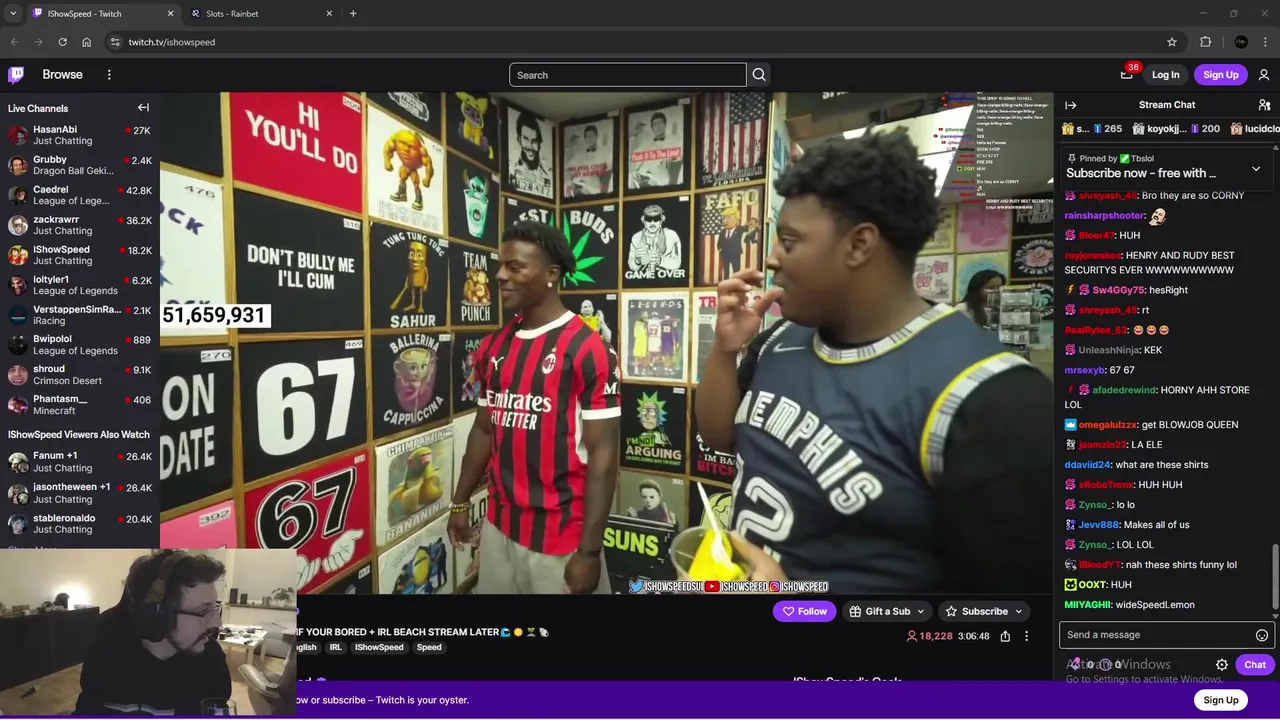Open the browser extensions puzzle icon
The width and height of the screenshot is (1280, 720).
1206,42
